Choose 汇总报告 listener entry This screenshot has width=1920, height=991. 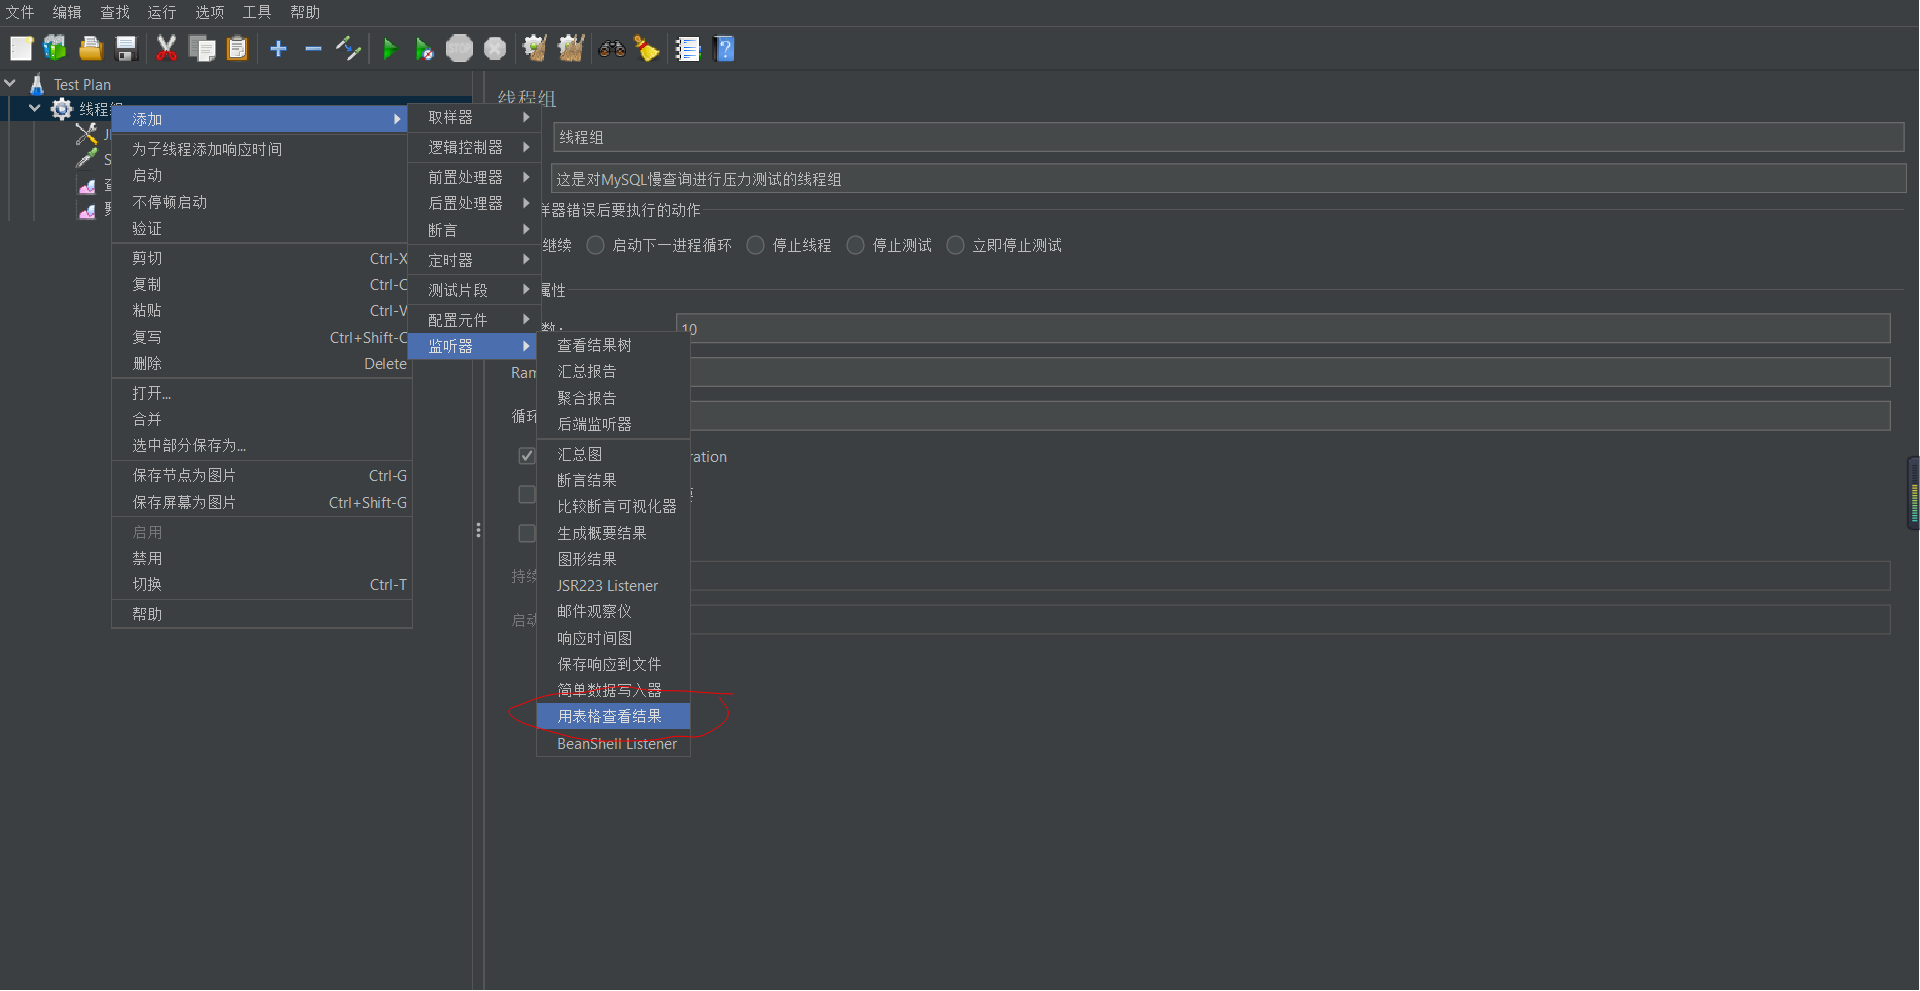pos(613,371)
